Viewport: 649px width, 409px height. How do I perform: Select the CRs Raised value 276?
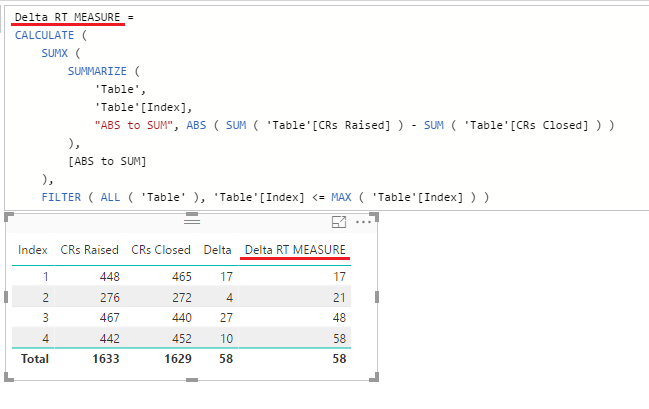110,297
